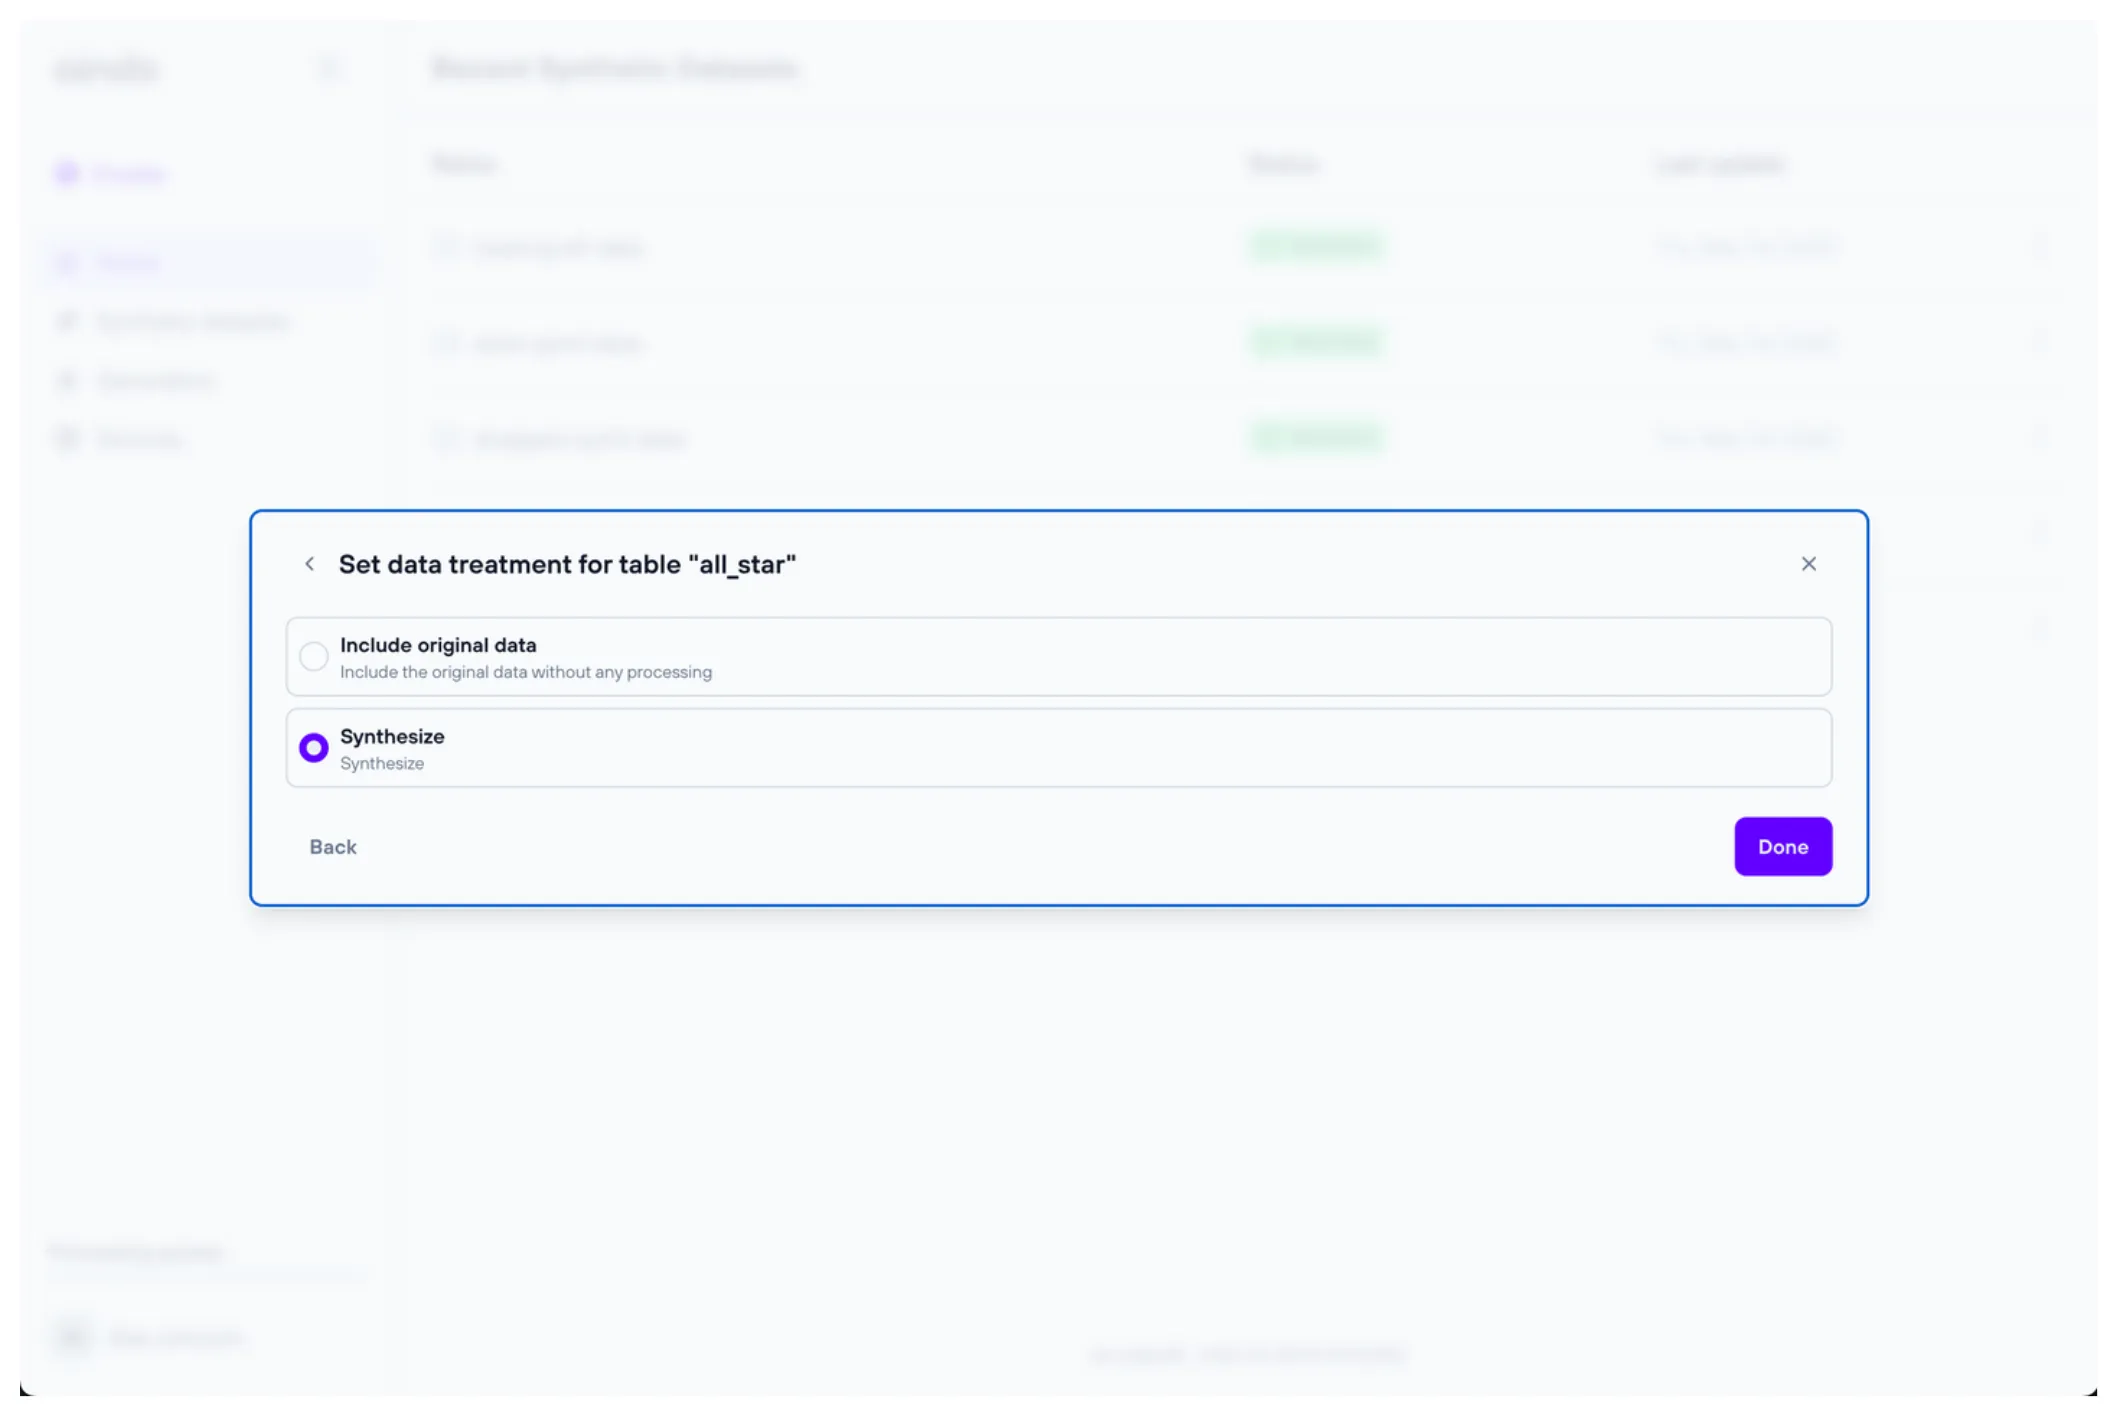Click the purple Done button
Viewport: 2117px width, 1416px height.
click(1782, 847)
